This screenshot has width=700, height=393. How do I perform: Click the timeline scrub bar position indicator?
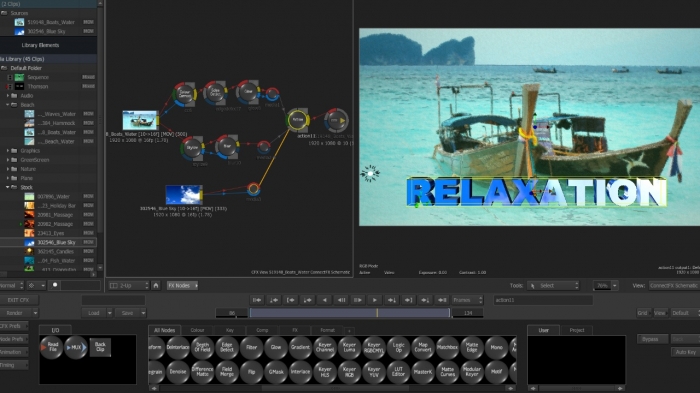point(377,313)
